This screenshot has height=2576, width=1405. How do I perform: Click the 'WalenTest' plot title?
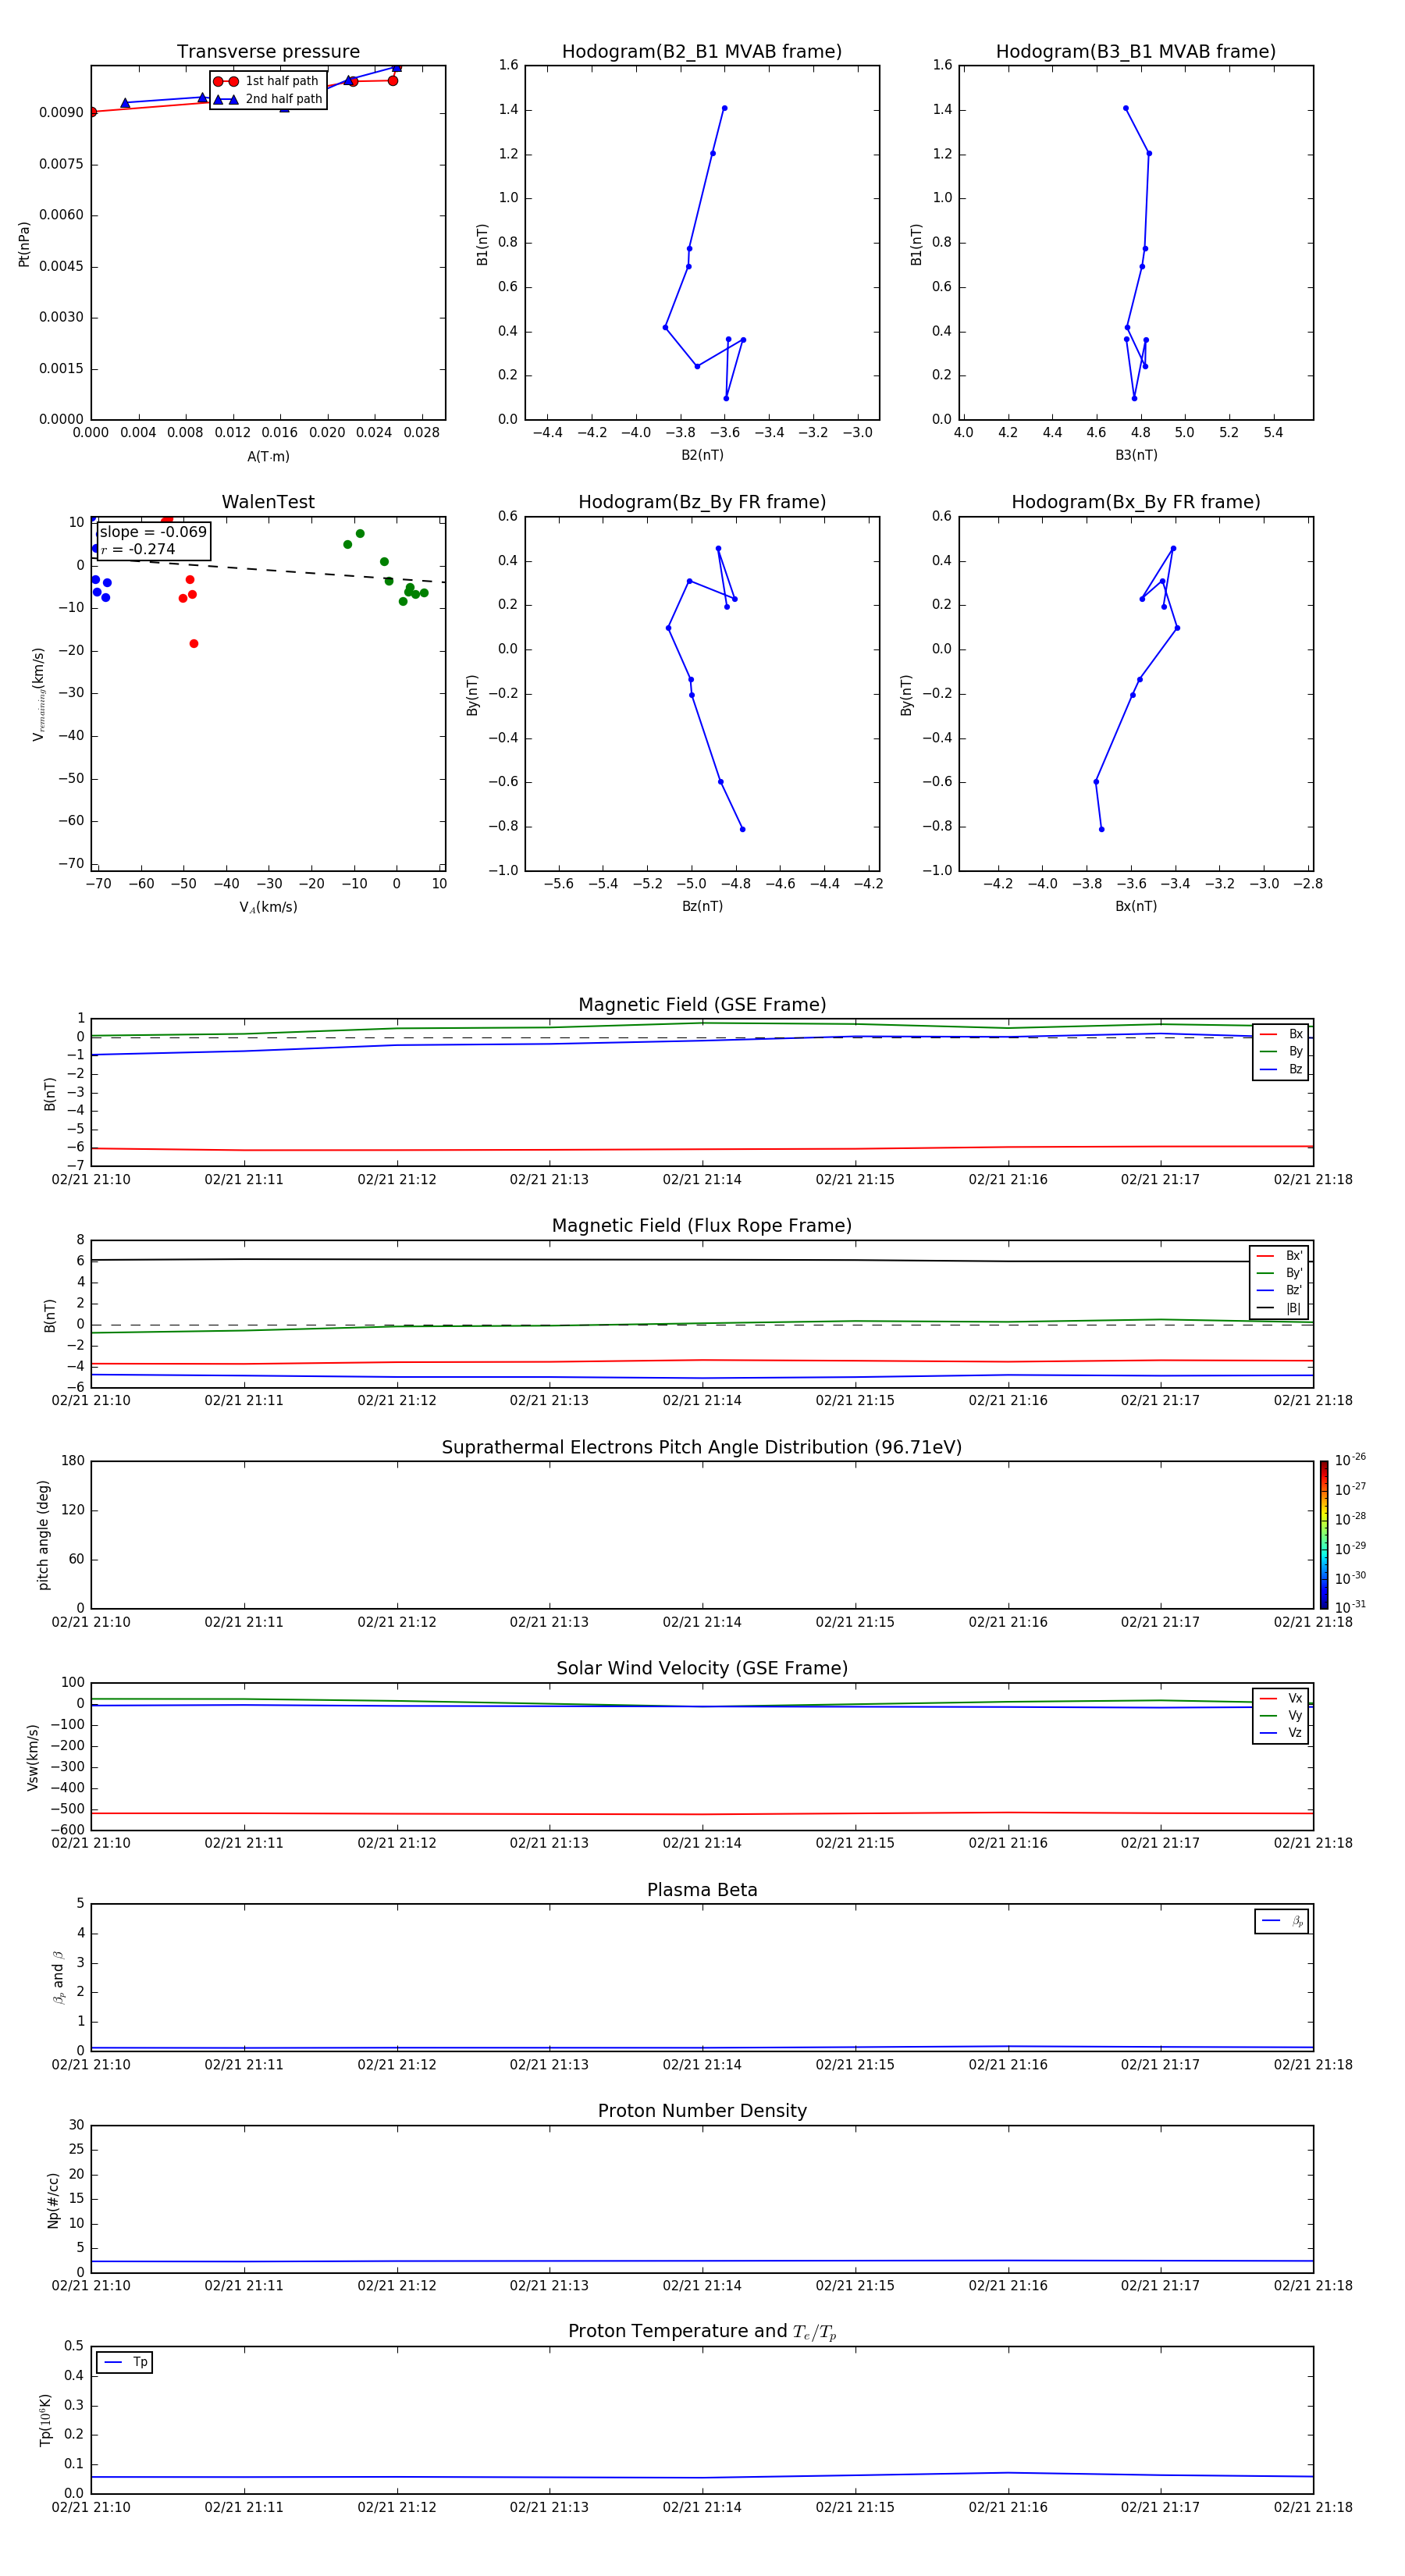pos(268,502)
